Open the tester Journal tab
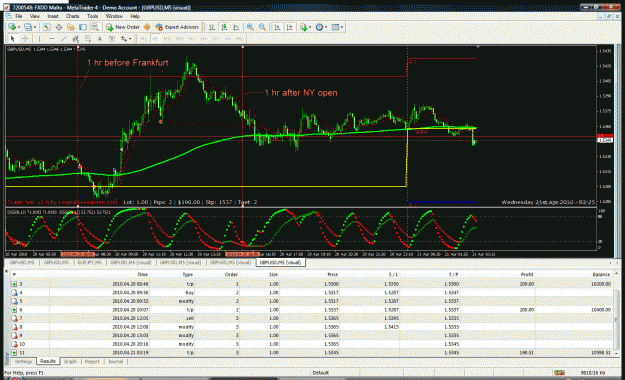The height and width of the screenshot is (380, 625). coord(115,361)
